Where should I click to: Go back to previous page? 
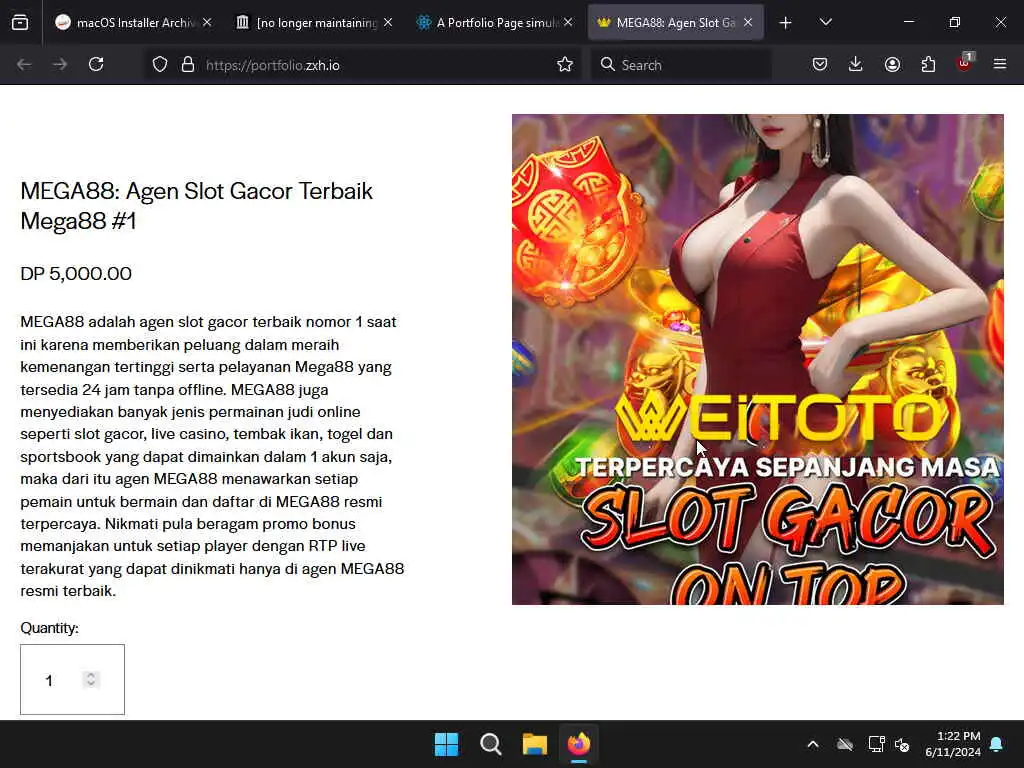pos(24,64)
